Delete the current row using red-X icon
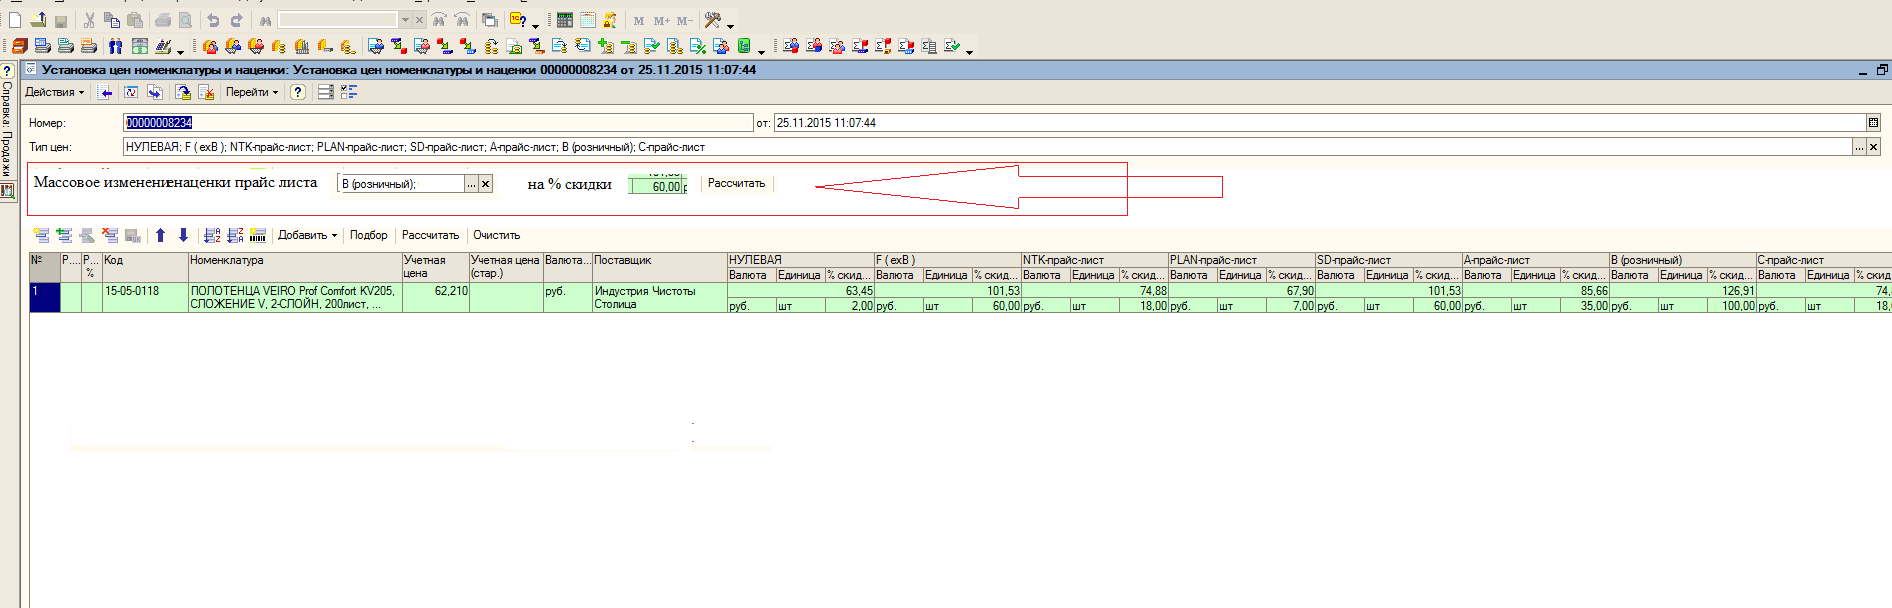 [110, 235]
